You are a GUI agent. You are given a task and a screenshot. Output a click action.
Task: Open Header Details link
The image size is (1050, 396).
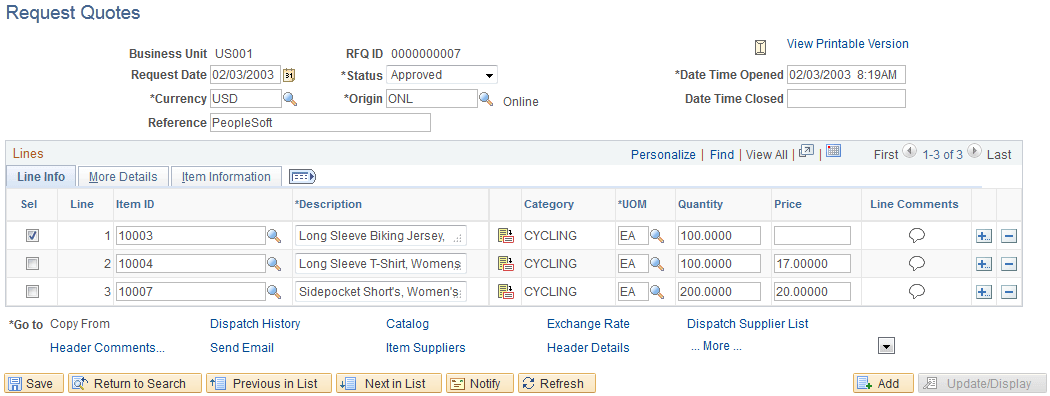588,348
